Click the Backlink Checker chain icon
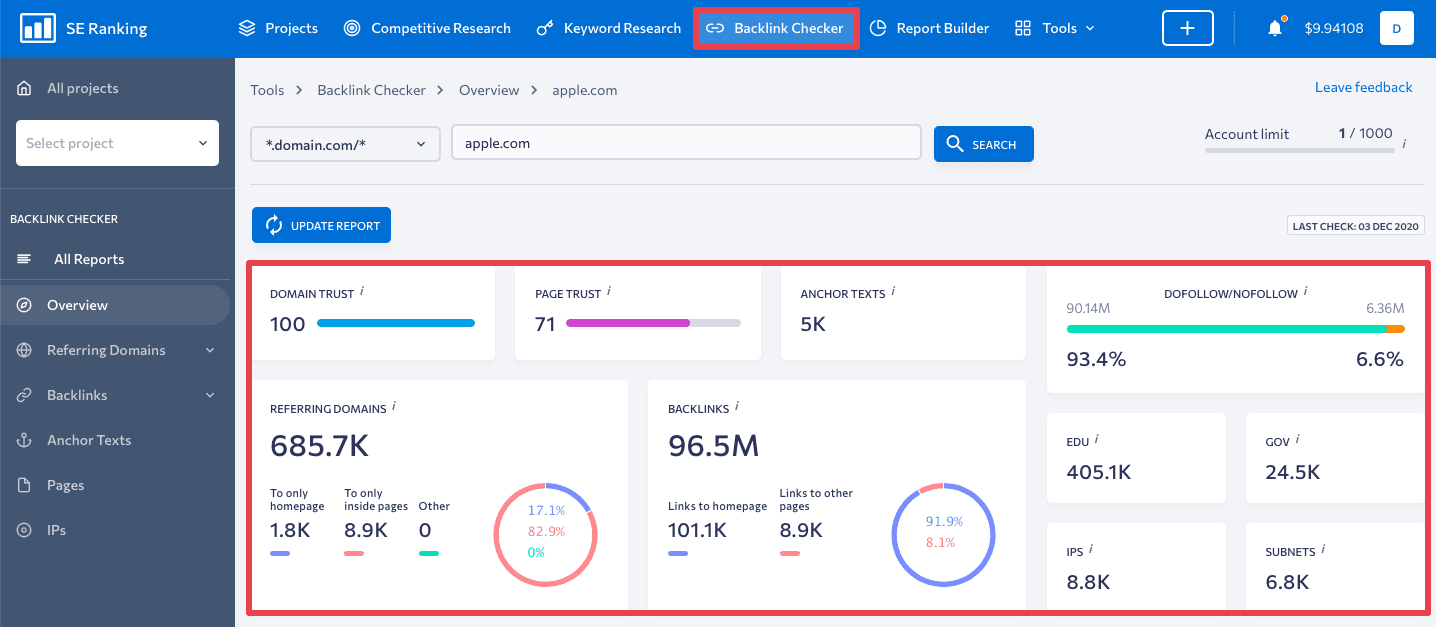The image size is (1436, 627). point(715,28)
